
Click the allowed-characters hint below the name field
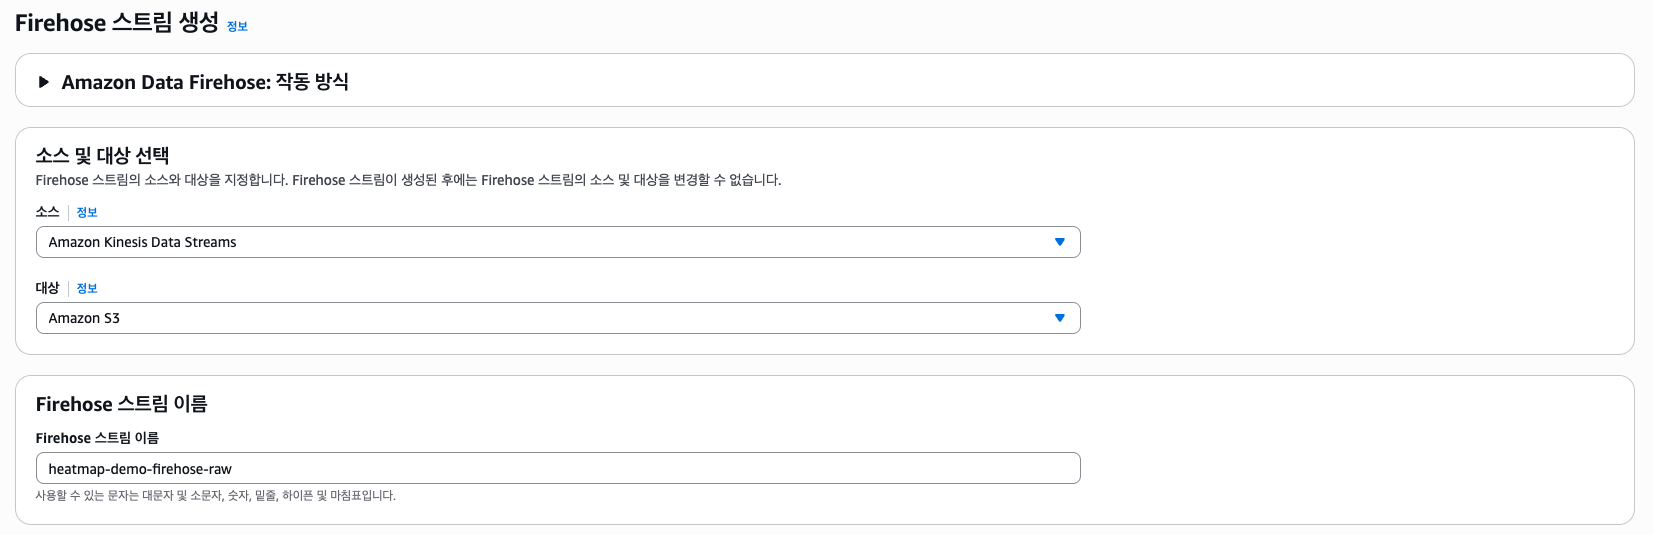click(x=215, y=495)
